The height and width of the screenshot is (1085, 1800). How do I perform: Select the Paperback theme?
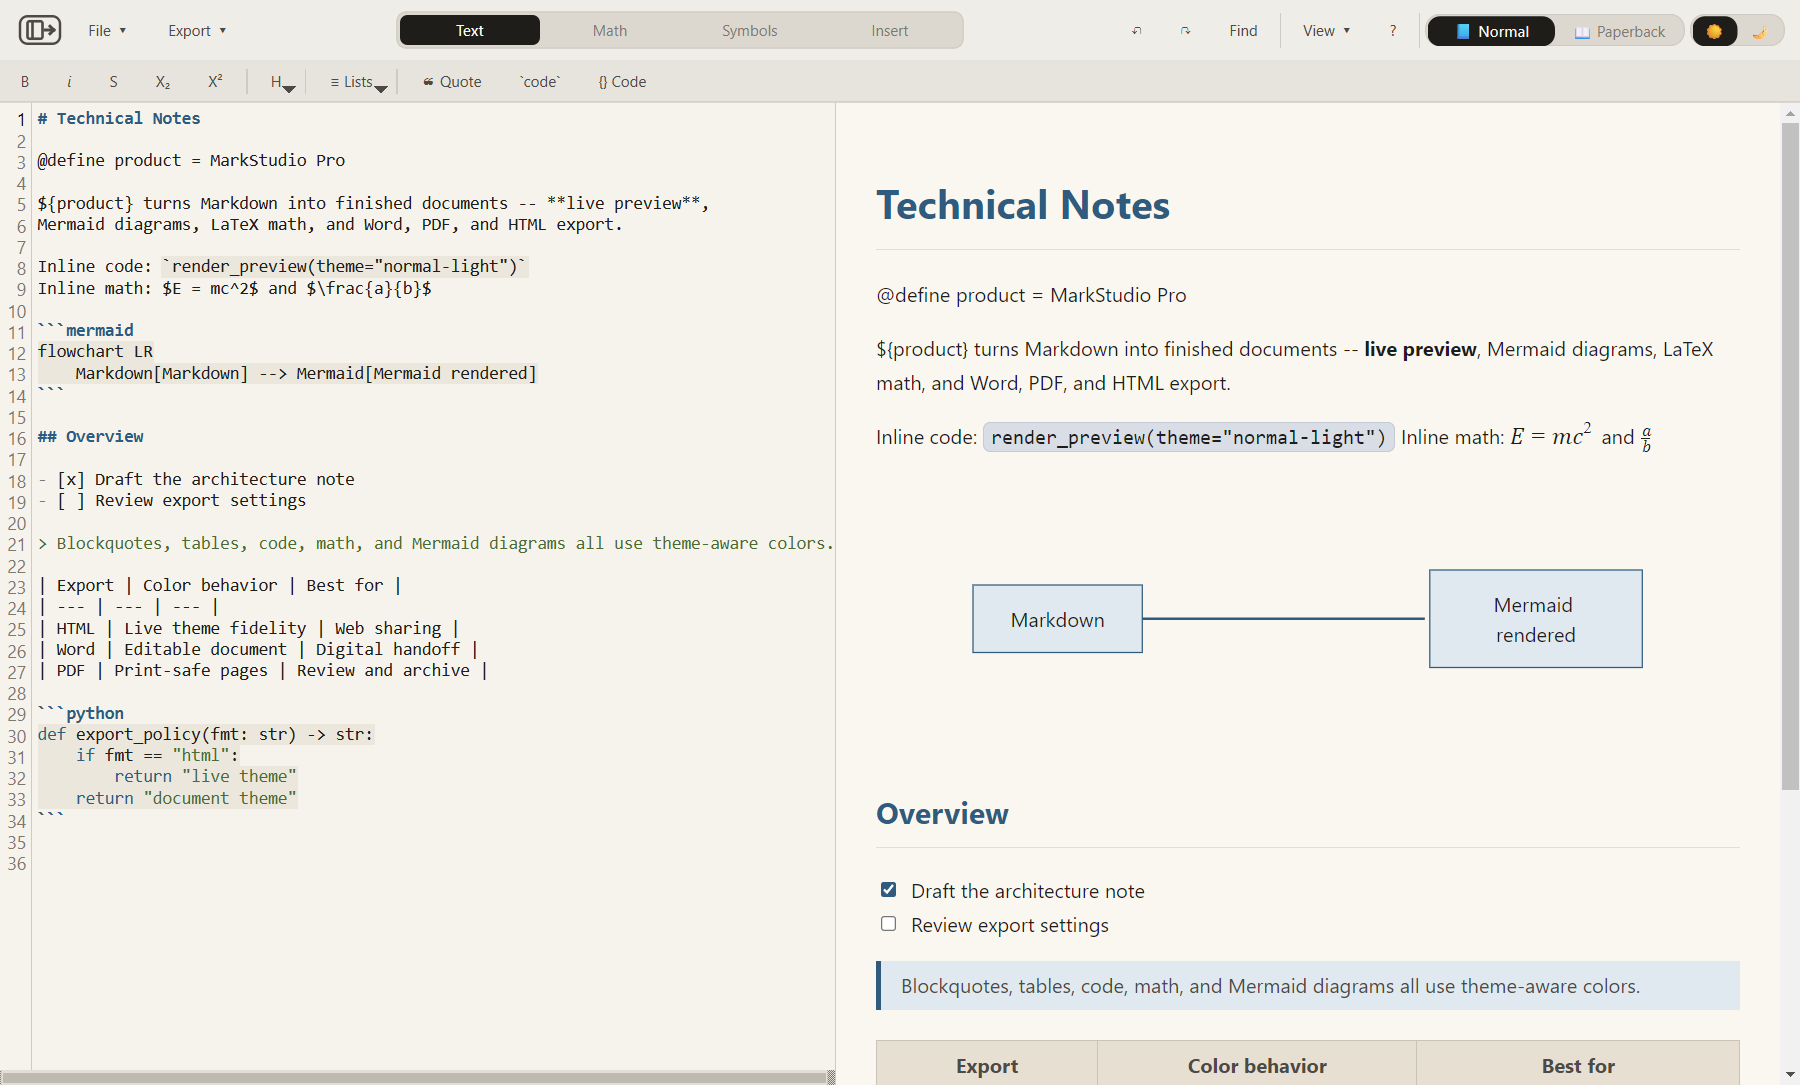coord(1620,31)
